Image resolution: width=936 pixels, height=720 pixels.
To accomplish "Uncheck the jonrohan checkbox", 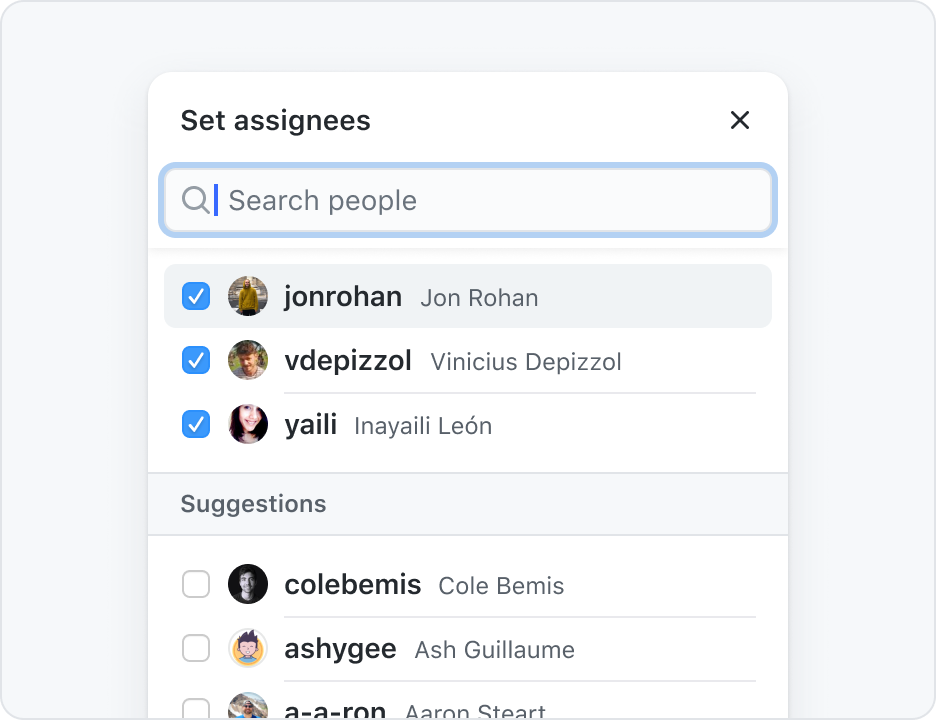I will pos(196,296).
